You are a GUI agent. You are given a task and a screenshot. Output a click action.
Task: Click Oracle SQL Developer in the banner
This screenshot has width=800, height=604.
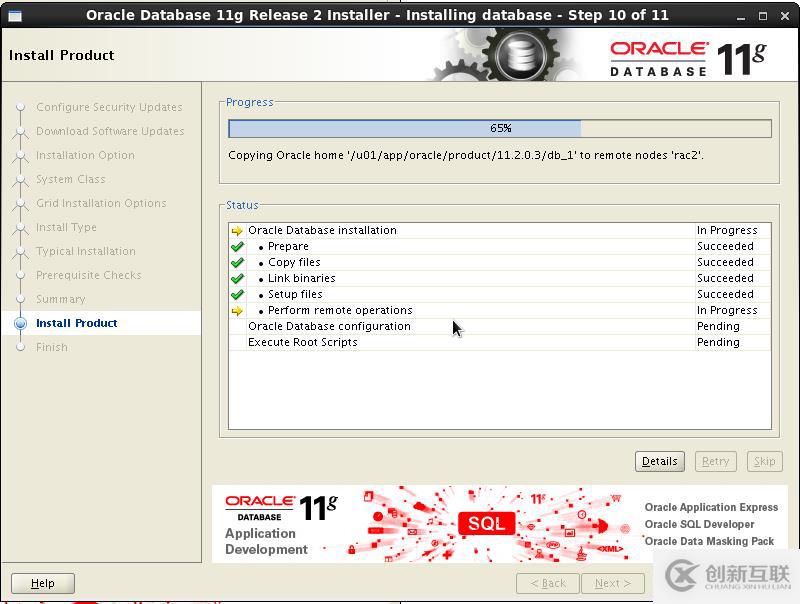699,524
